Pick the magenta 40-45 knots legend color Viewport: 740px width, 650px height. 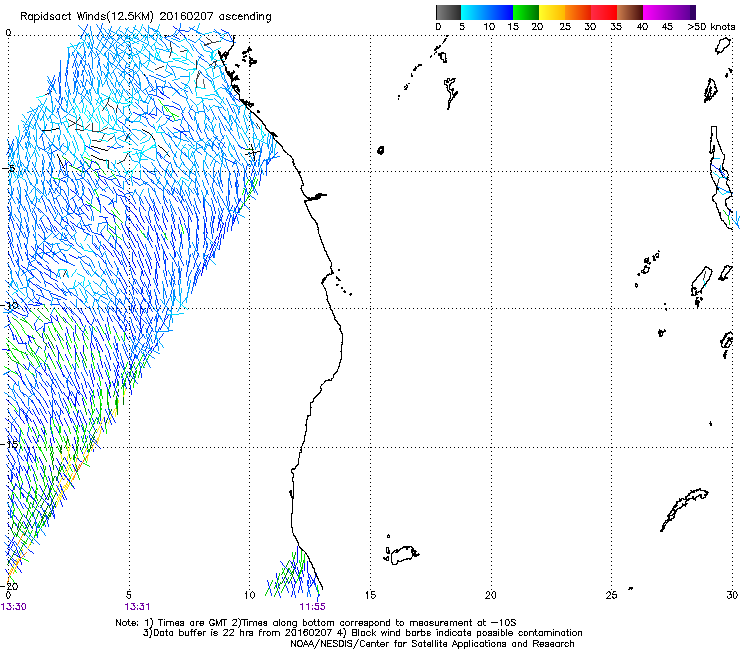pyautogui.click(x=656, y=12)
